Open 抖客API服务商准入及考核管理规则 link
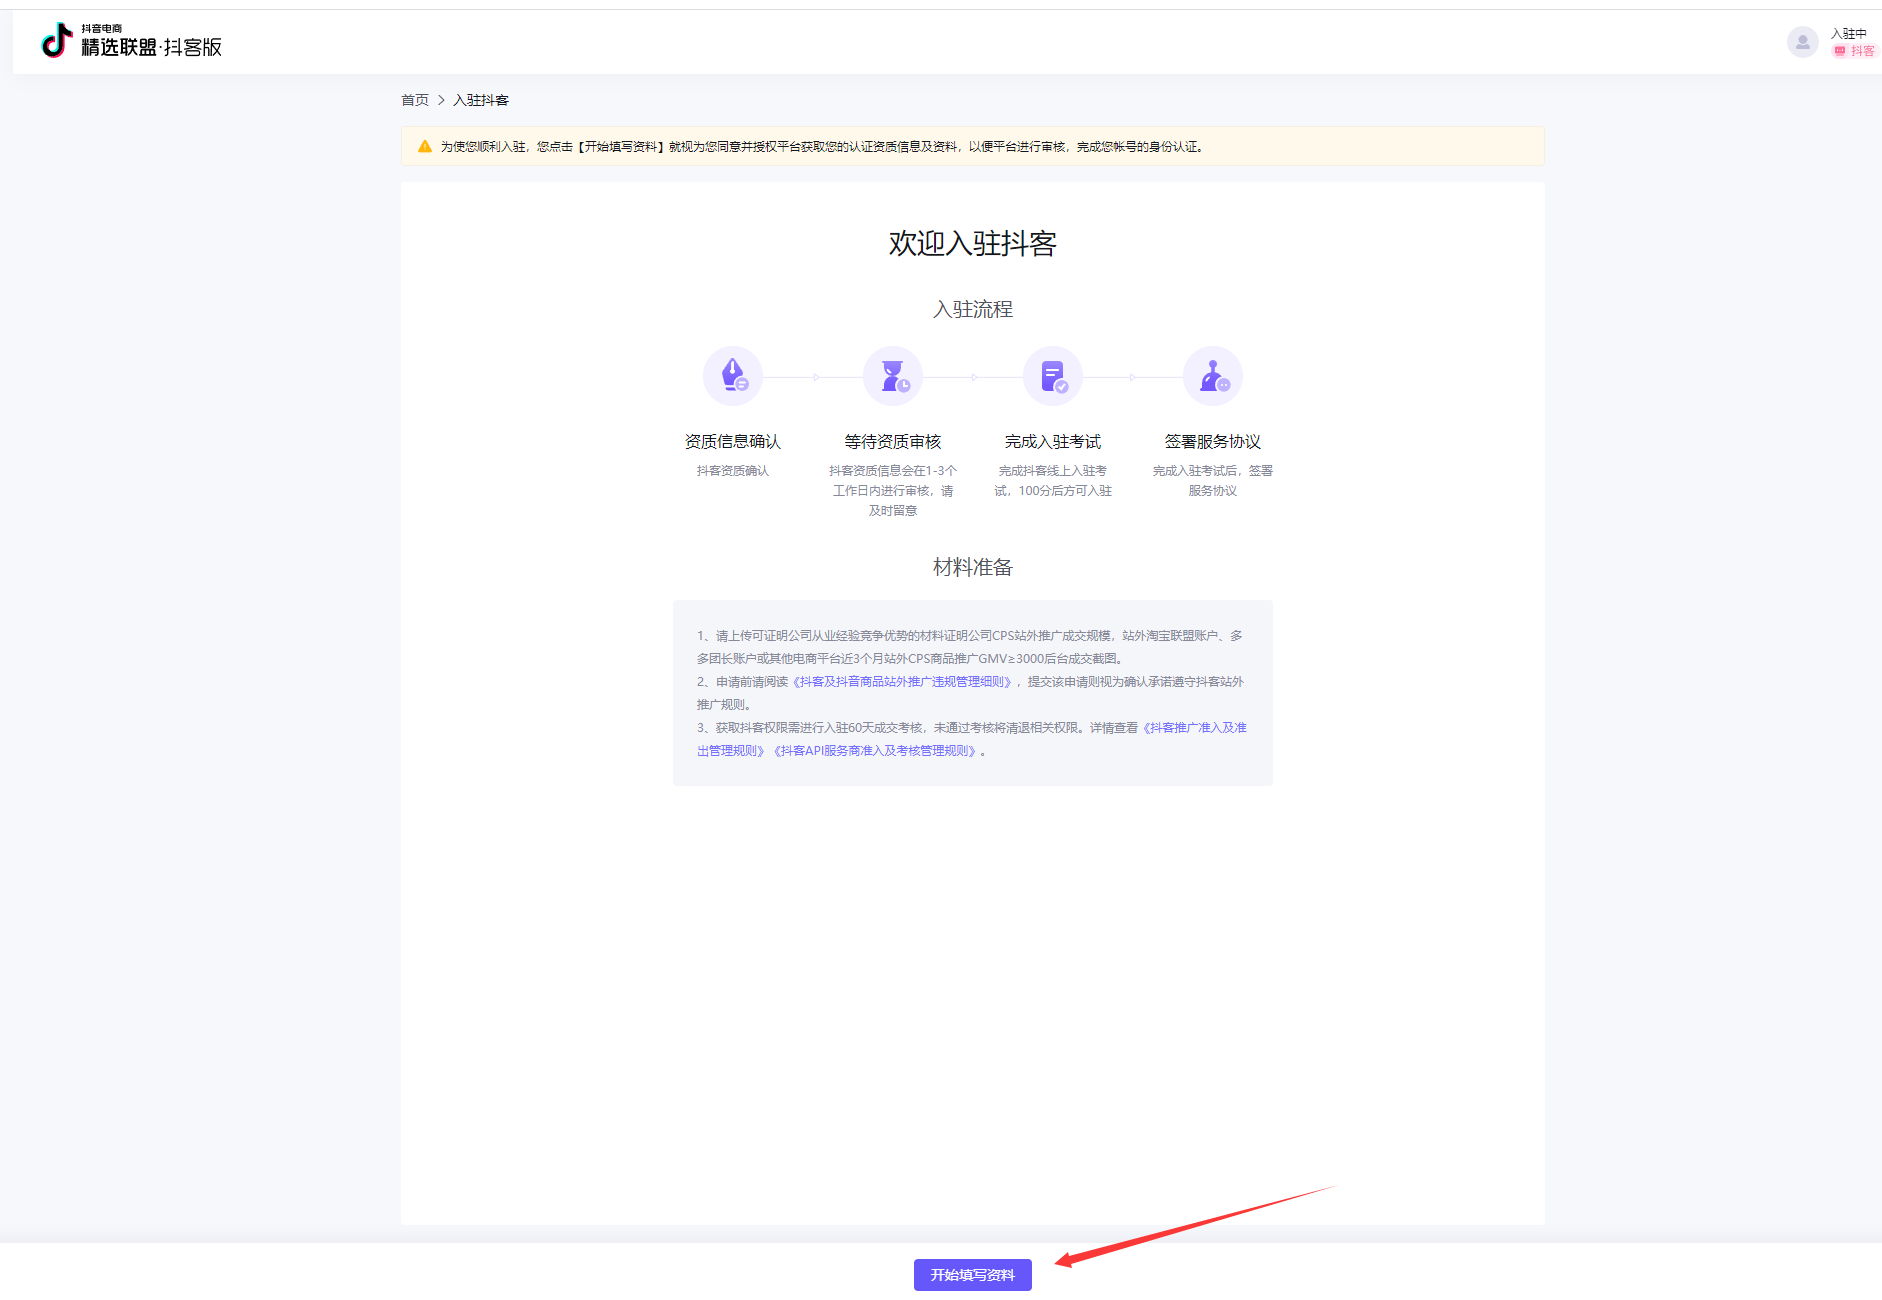Image resolution: width=1882 pixels, height=1300 pixels. [876, 751]
